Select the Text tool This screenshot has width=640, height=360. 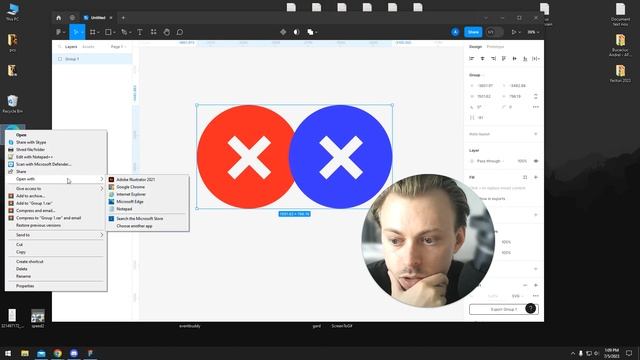coord(140,32)
